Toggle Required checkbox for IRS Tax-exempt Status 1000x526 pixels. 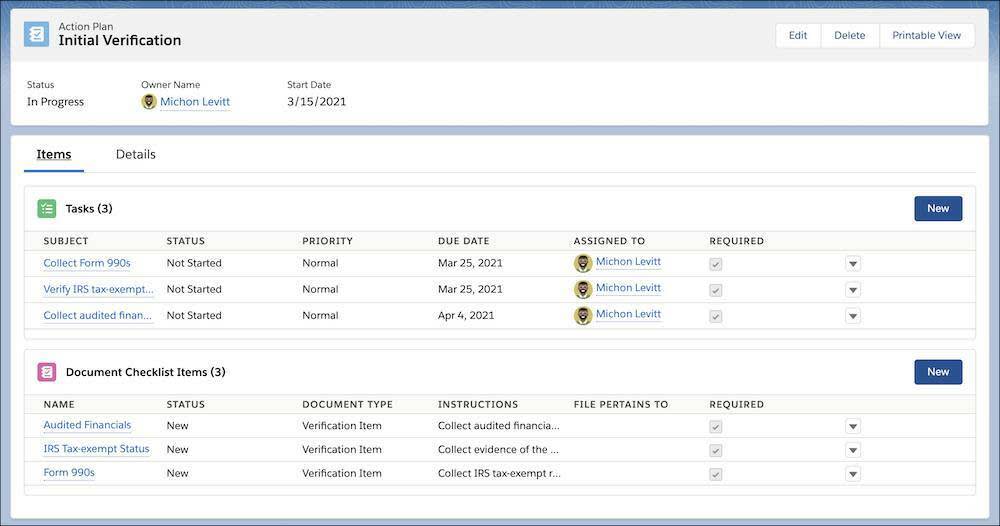(716, 450)
